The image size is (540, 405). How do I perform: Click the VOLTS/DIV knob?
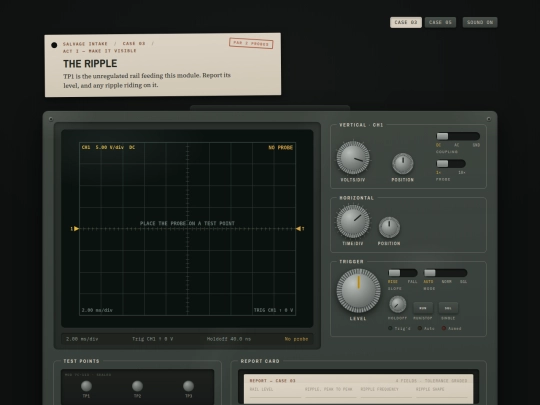(353, 158)
